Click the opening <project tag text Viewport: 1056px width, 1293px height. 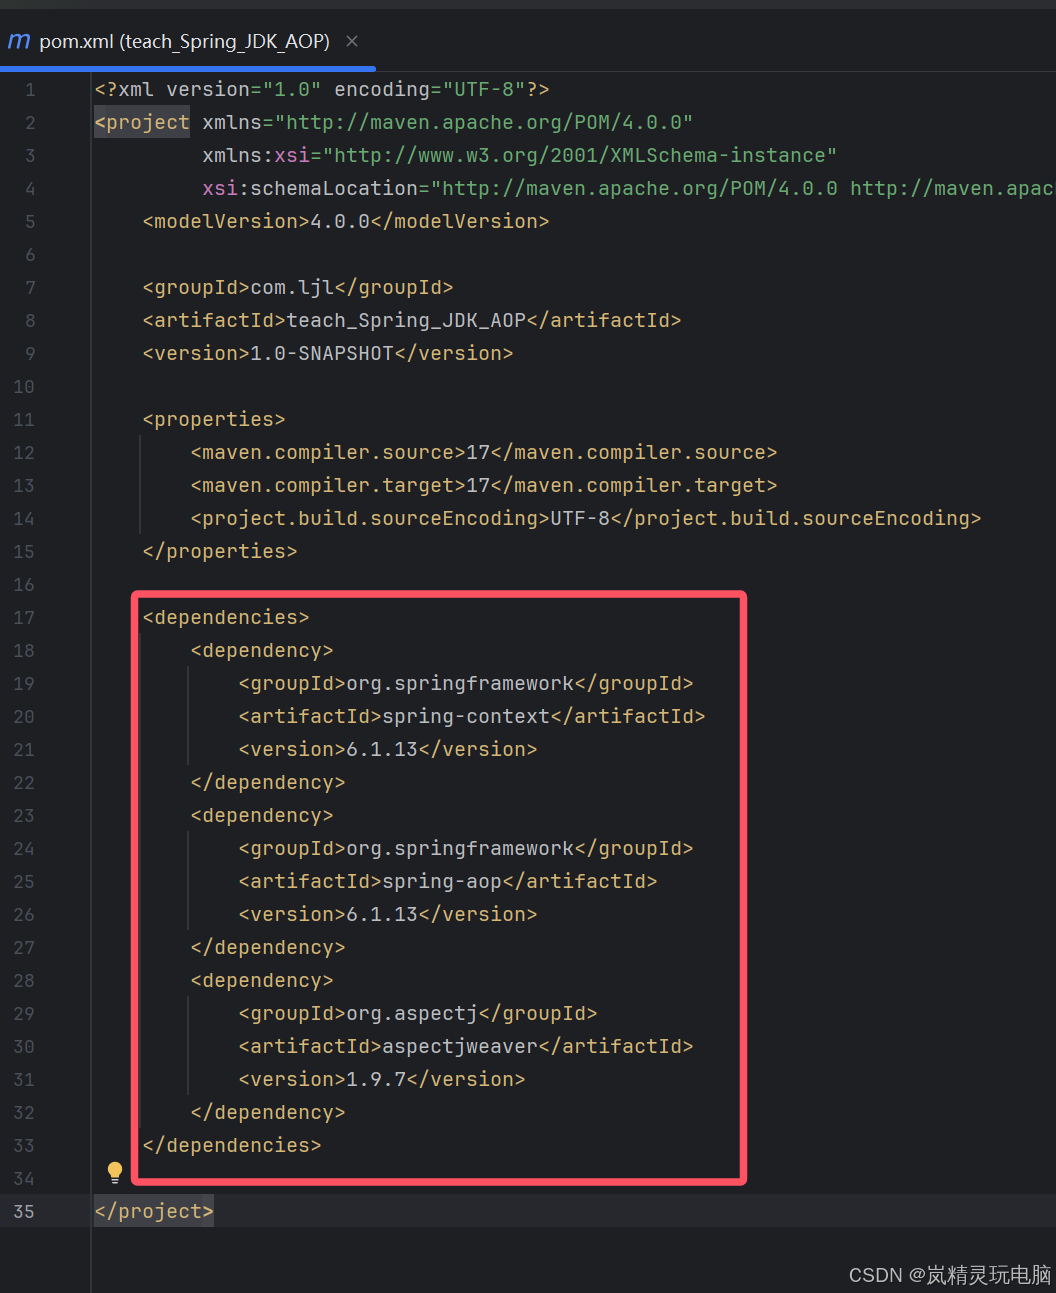142,122
